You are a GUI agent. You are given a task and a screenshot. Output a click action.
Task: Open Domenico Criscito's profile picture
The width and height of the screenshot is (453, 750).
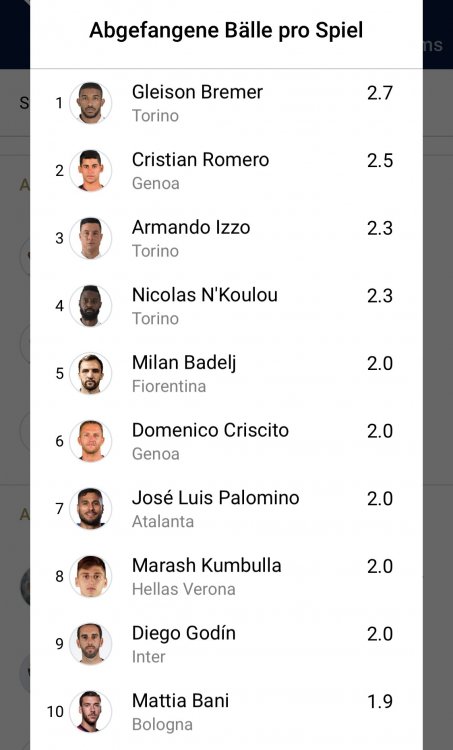(x=90, y=441)
